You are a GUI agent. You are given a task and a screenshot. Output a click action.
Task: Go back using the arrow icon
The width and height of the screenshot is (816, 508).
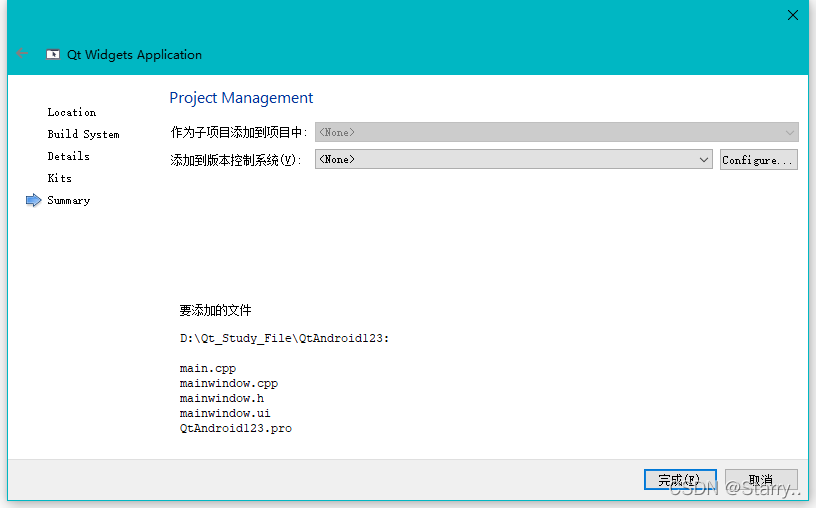22,53
